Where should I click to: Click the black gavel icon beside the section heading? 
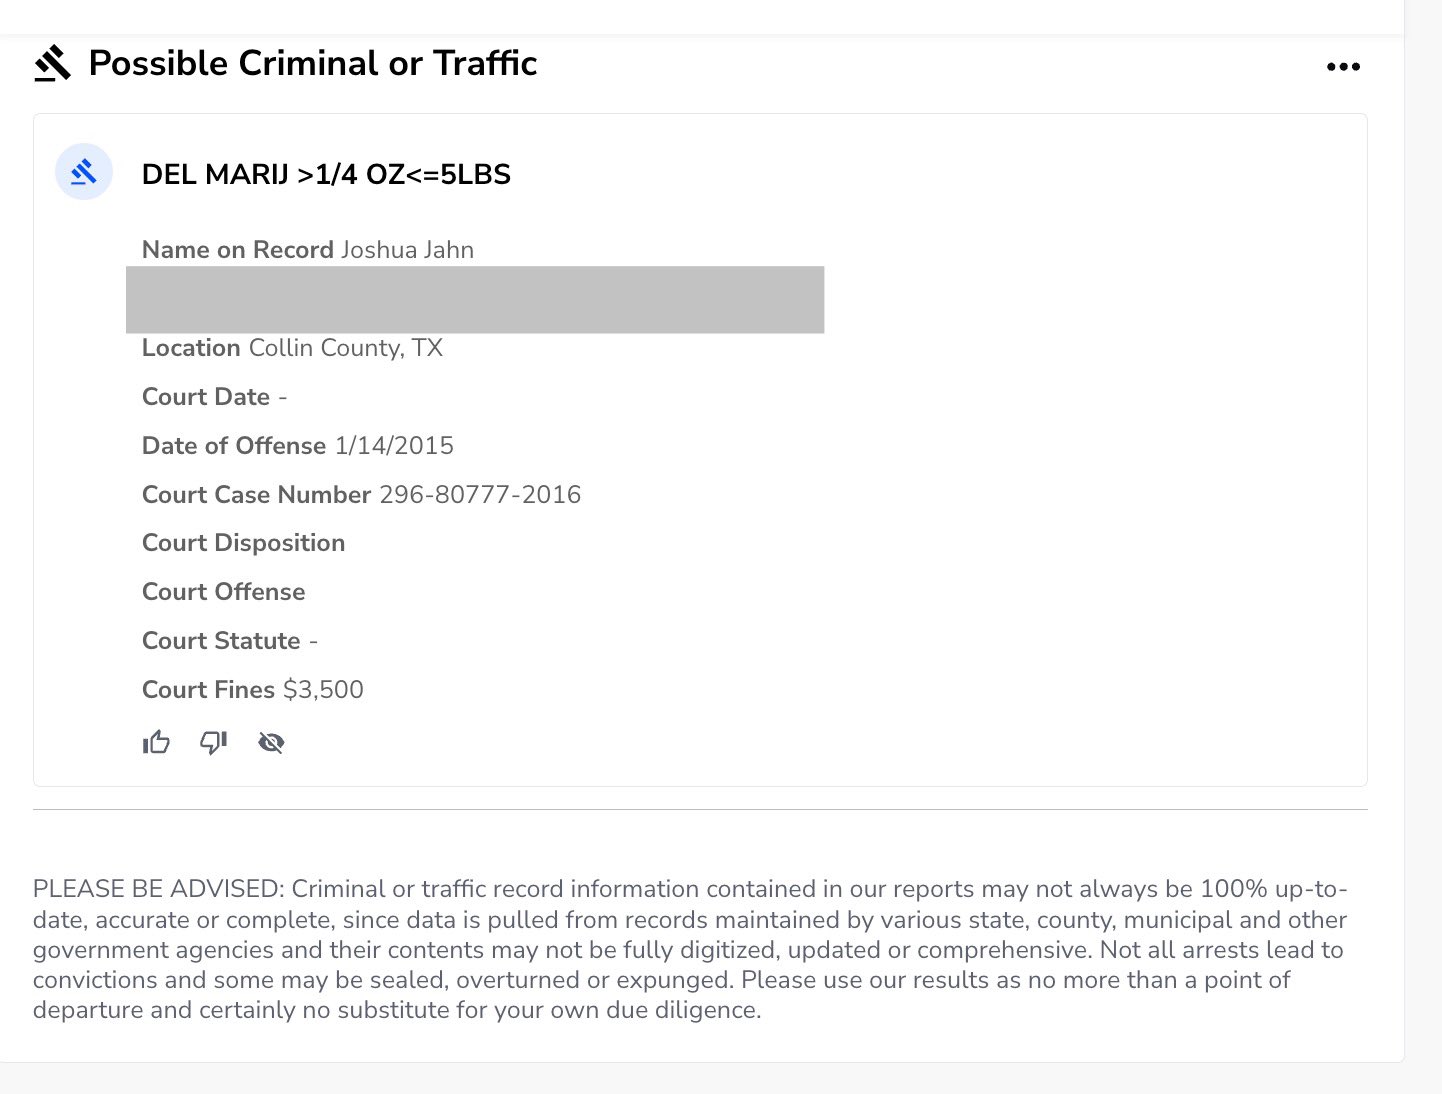[53, 63]
